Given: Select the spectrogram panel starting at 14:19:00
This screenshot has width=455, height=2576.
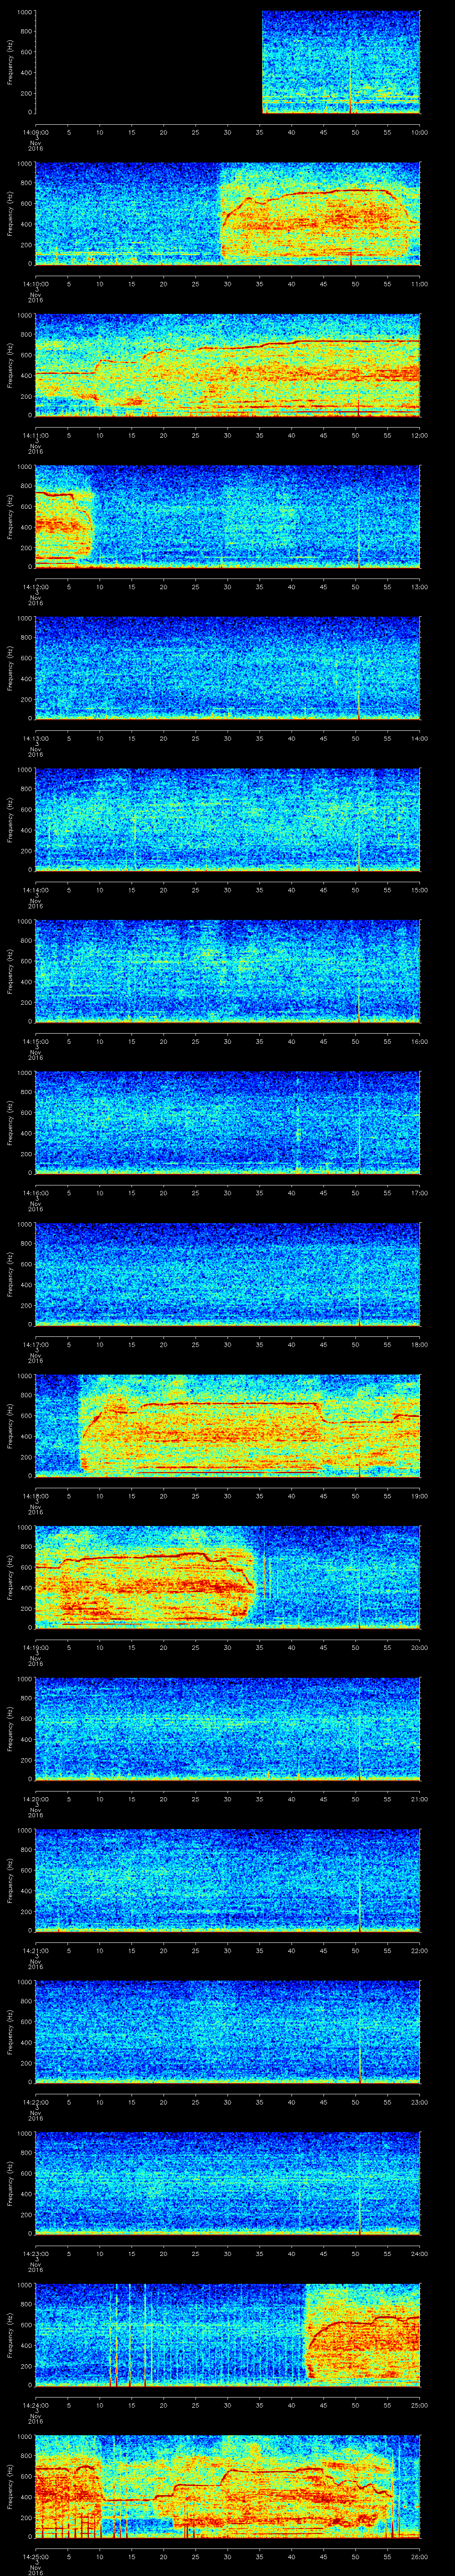Looking at the screenshot, I should click(228, 1577).
